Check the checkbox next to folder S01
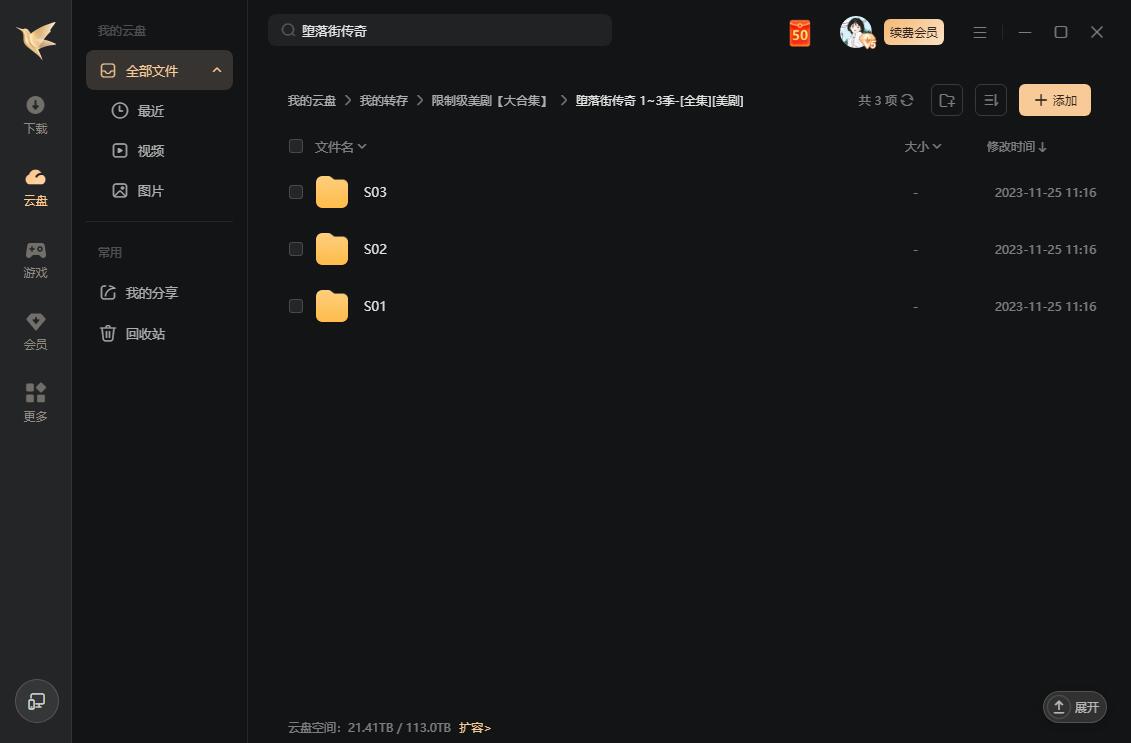The height and width of the screenshot is (743, 1131). point(296,306)
